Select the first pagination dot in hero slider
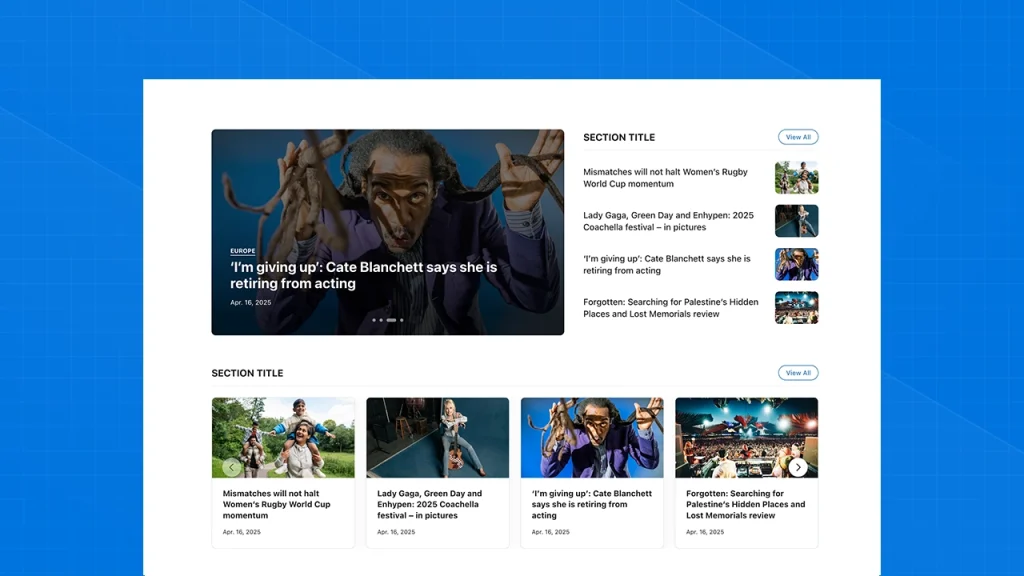Image resolution: width=1024 pixels, height=576 pixels. click(x=373, y=320)
